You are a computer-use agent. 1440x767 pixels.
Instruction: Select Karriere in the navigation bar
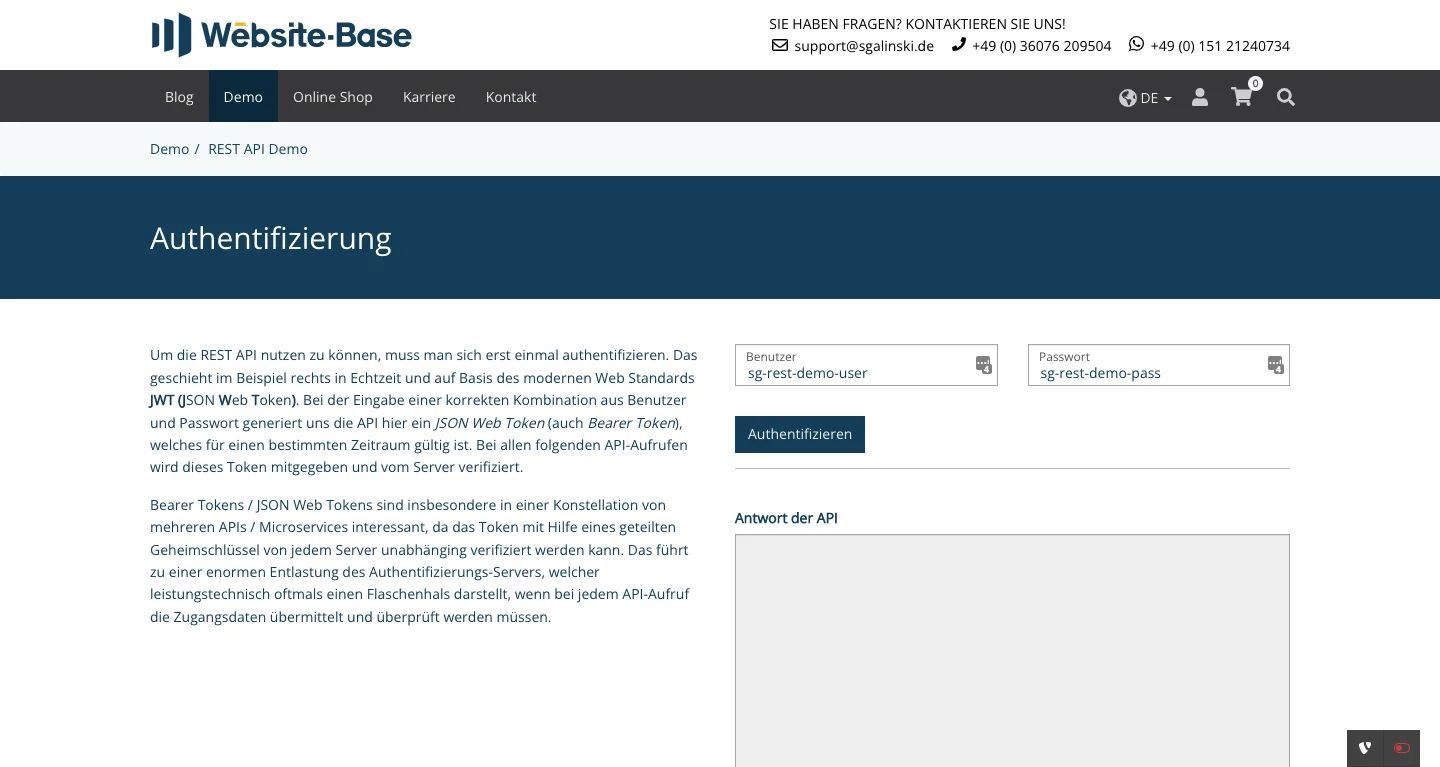coord(429,97)
